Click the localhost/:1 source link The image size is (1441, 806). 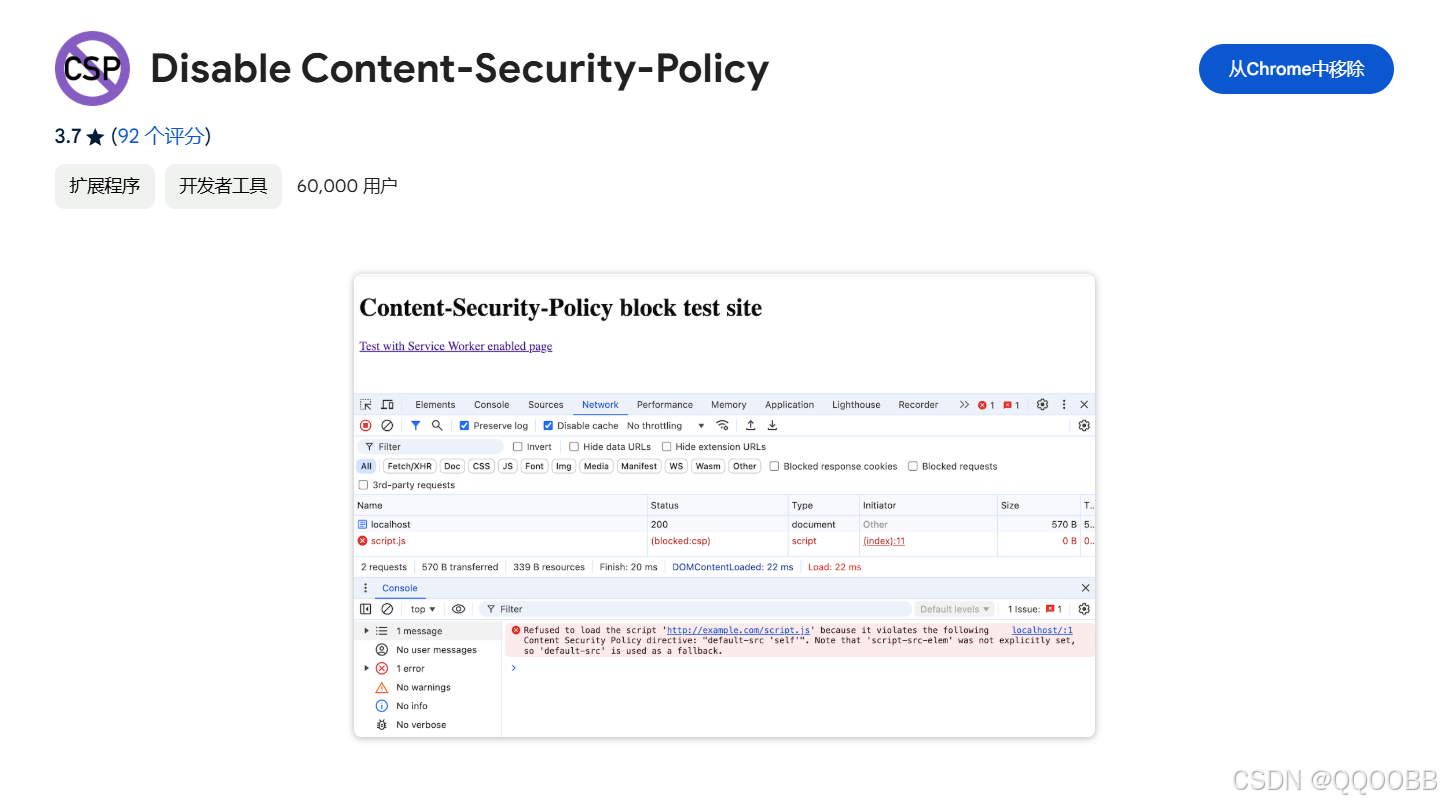(x=1042, y=631)
